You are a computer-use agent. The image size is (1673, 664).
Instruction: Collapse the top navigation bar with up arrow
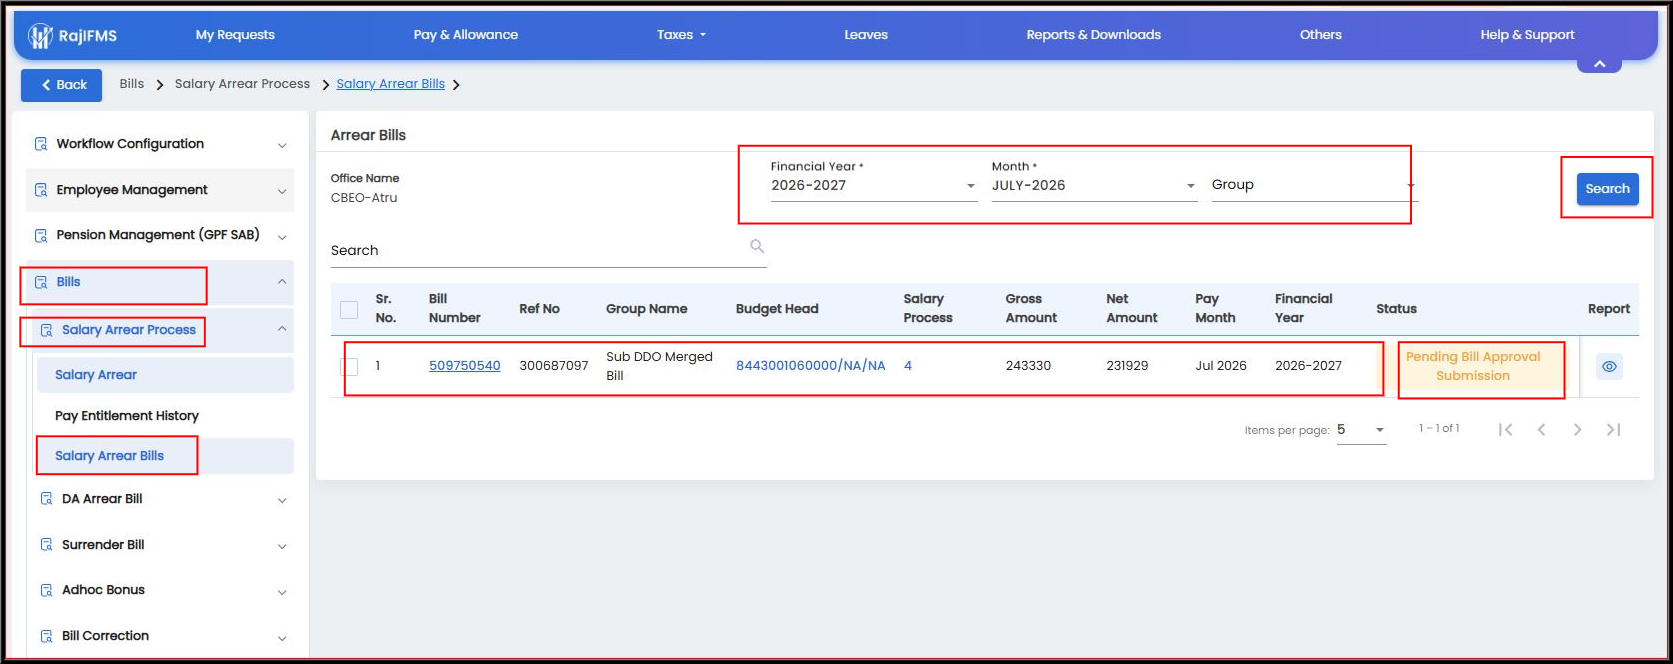point(1599,63)
